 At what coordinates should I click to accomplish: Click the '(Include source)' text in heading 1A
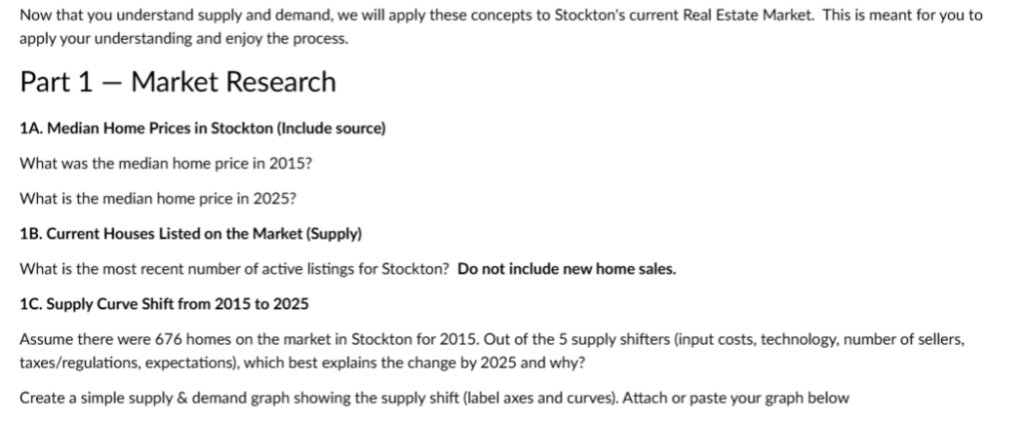331,128
